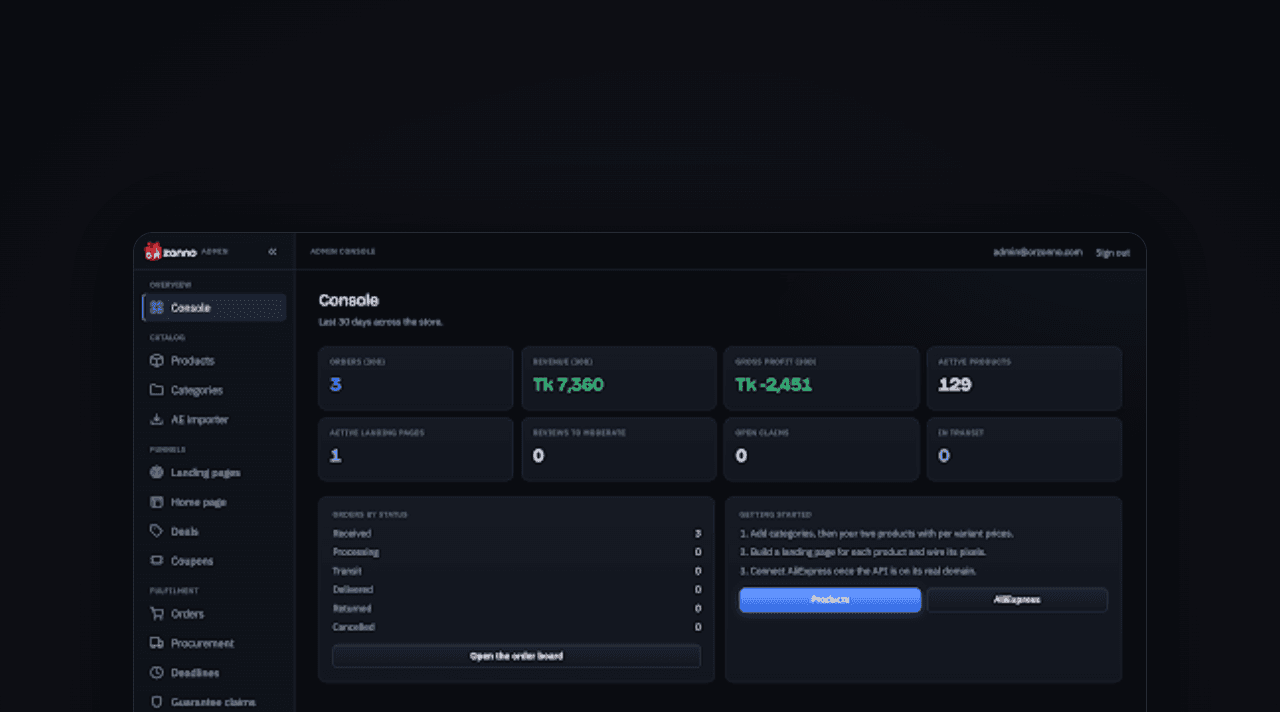Click the Transit status row
This screenshot has width=1280, height=712.
point(516,571)
